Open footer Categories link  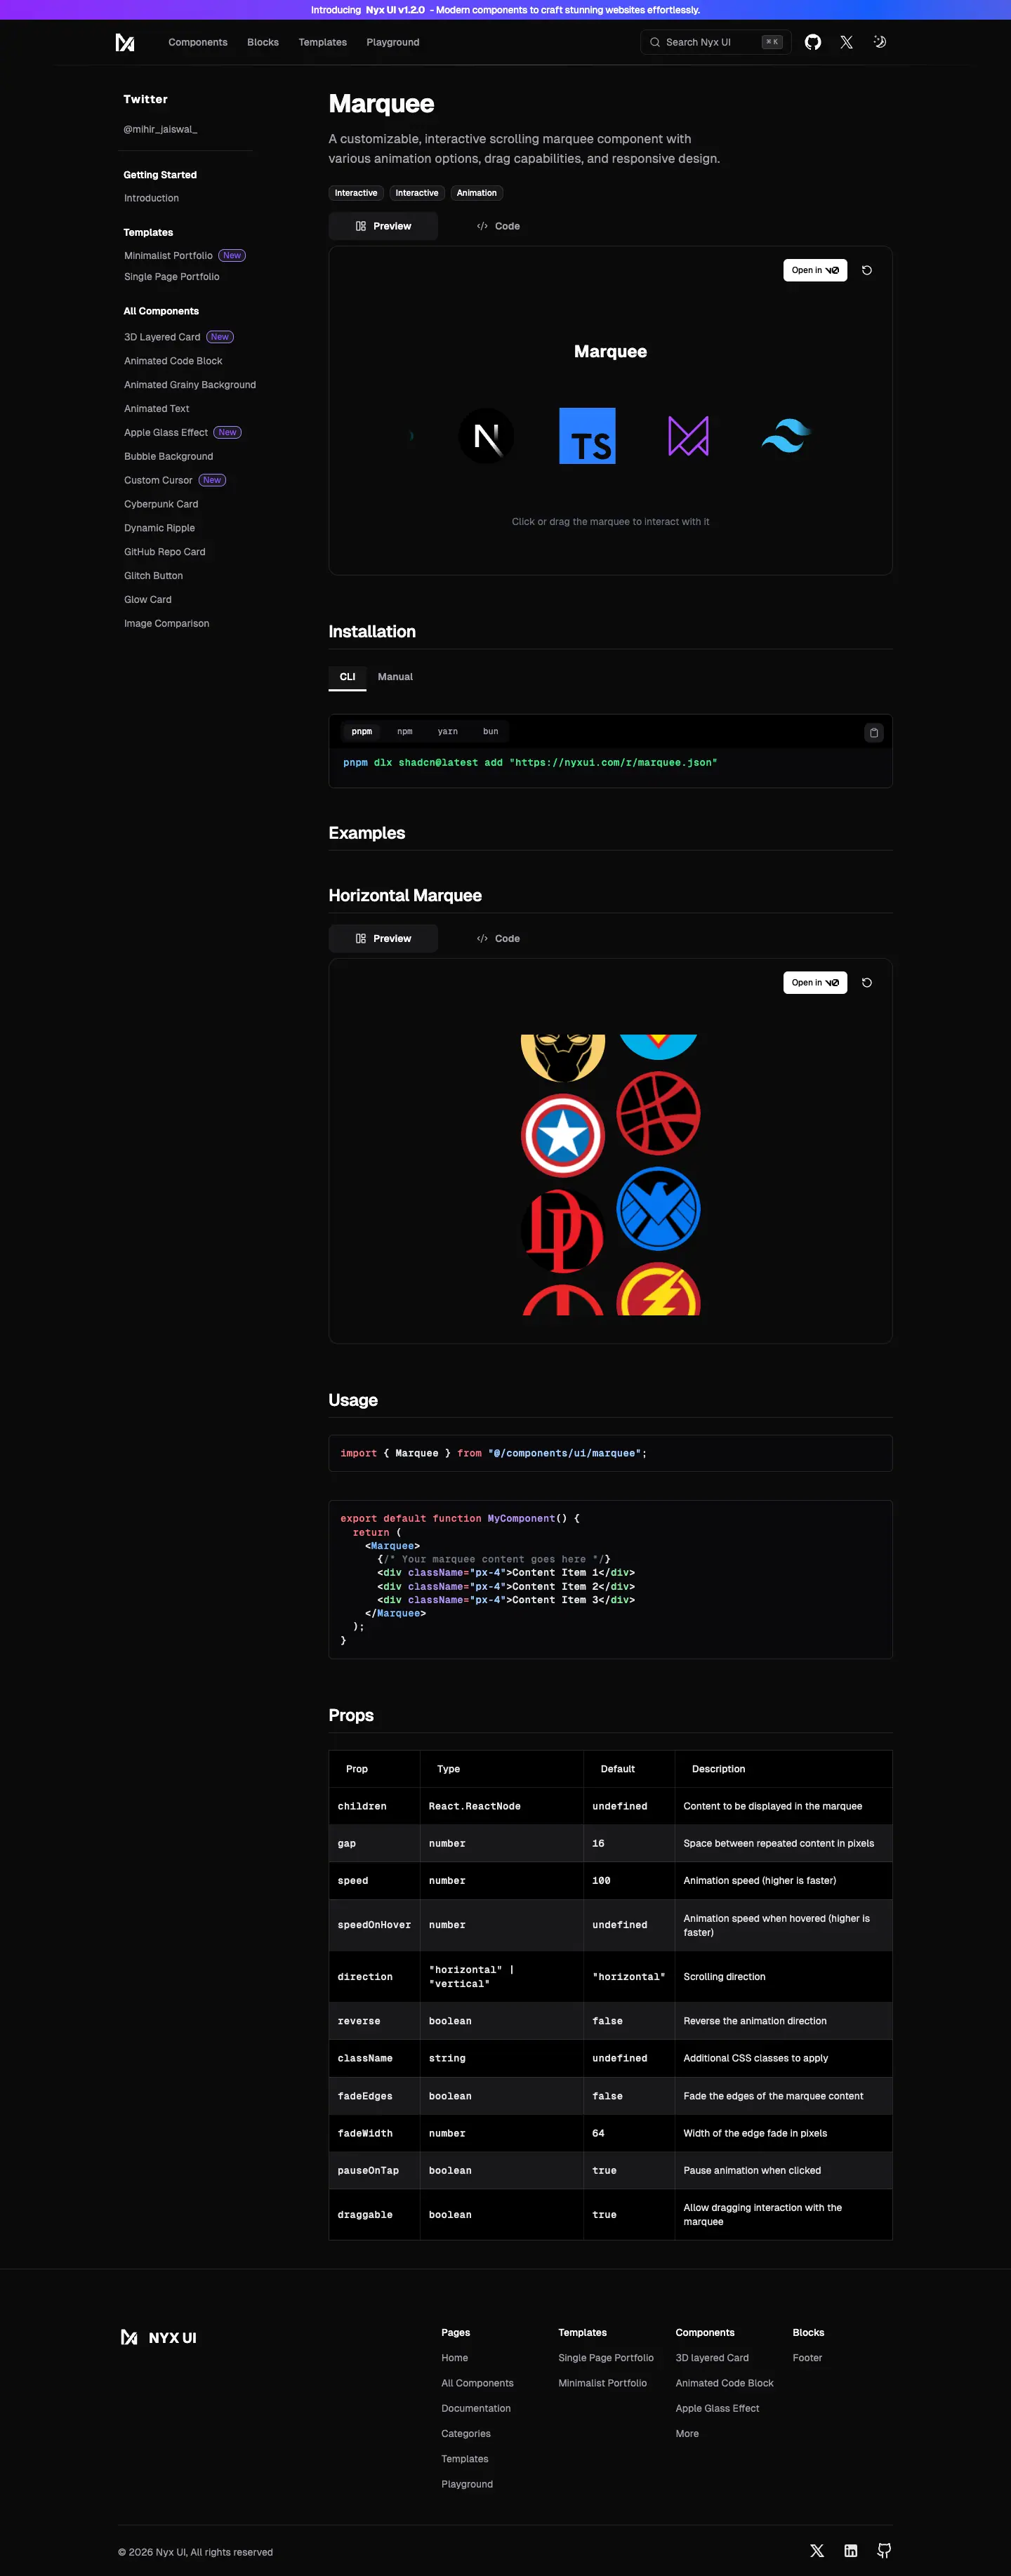click(466, 2433)
